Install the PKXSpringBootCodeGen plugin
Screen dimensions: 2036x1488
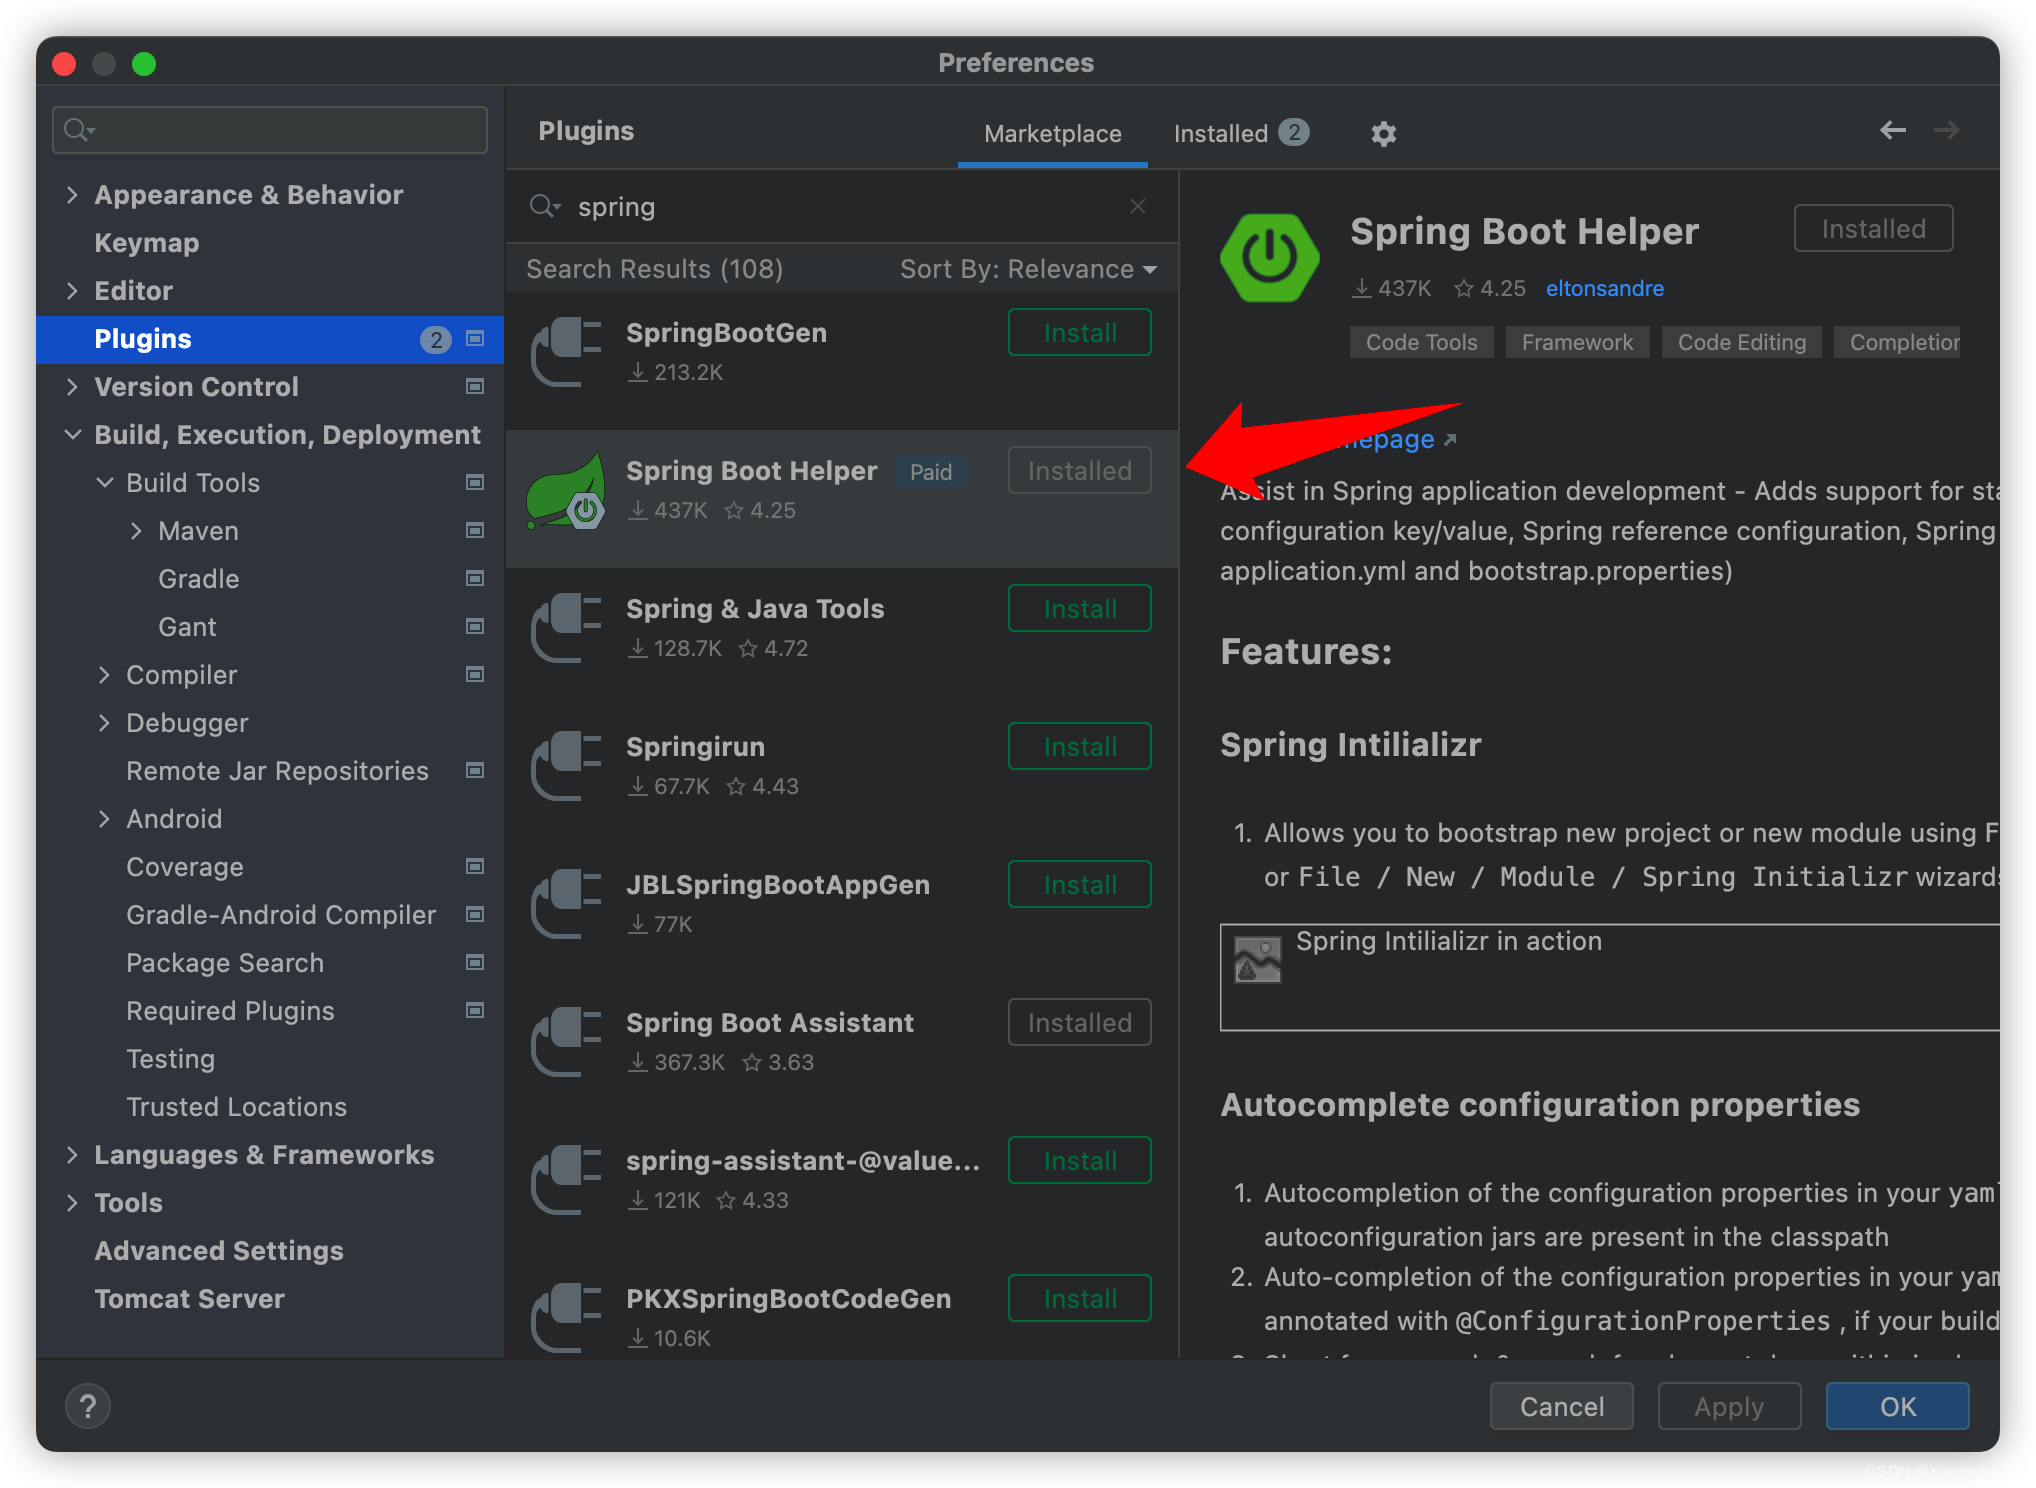(x=1079, y=1298)
